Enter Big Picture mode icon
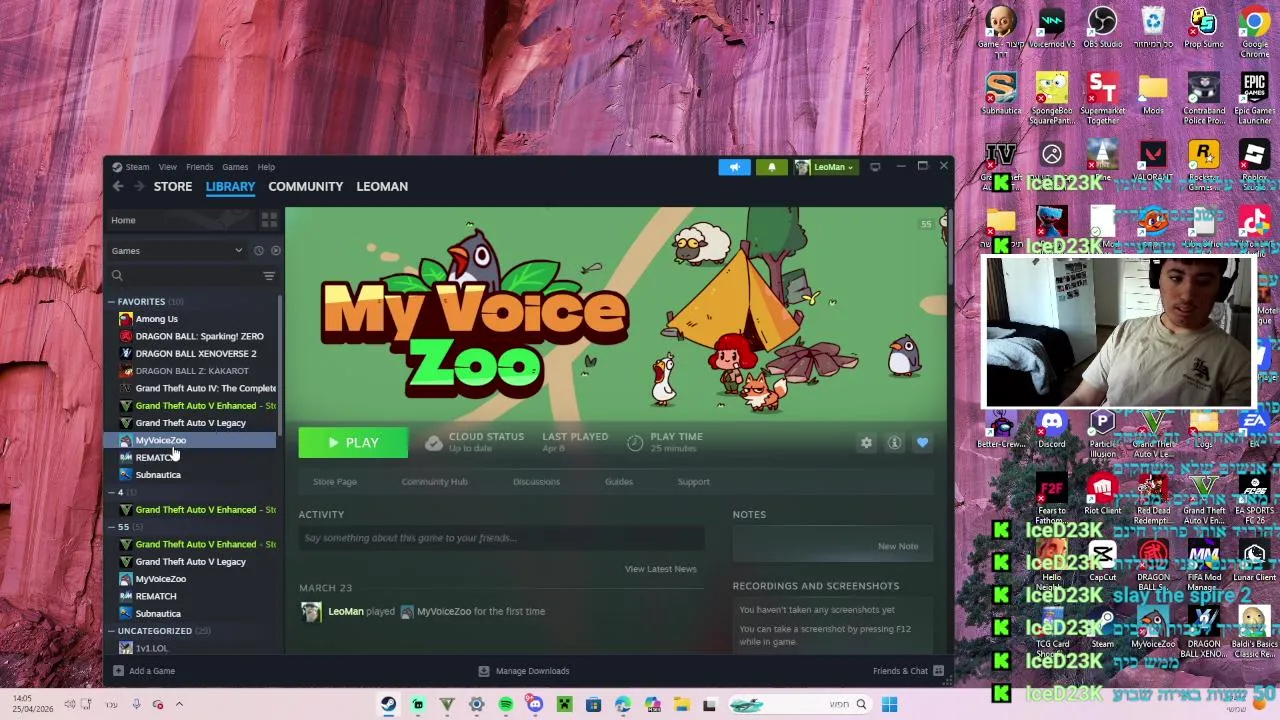The image size is (1280, 720). [x=875, y=167]
